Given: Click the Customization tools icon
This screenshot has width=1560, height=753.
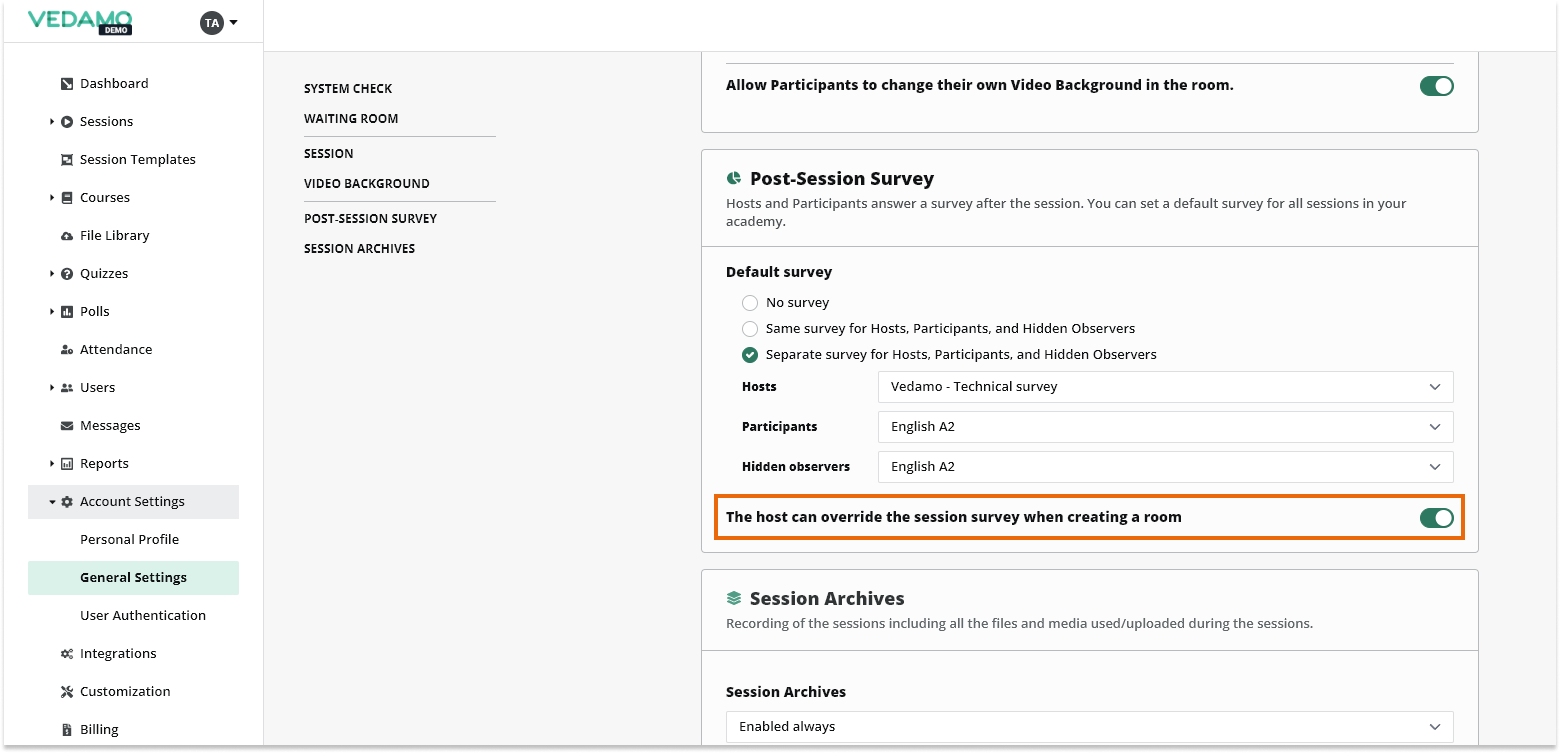Looking at the screenshot, I should click(67, 692).
